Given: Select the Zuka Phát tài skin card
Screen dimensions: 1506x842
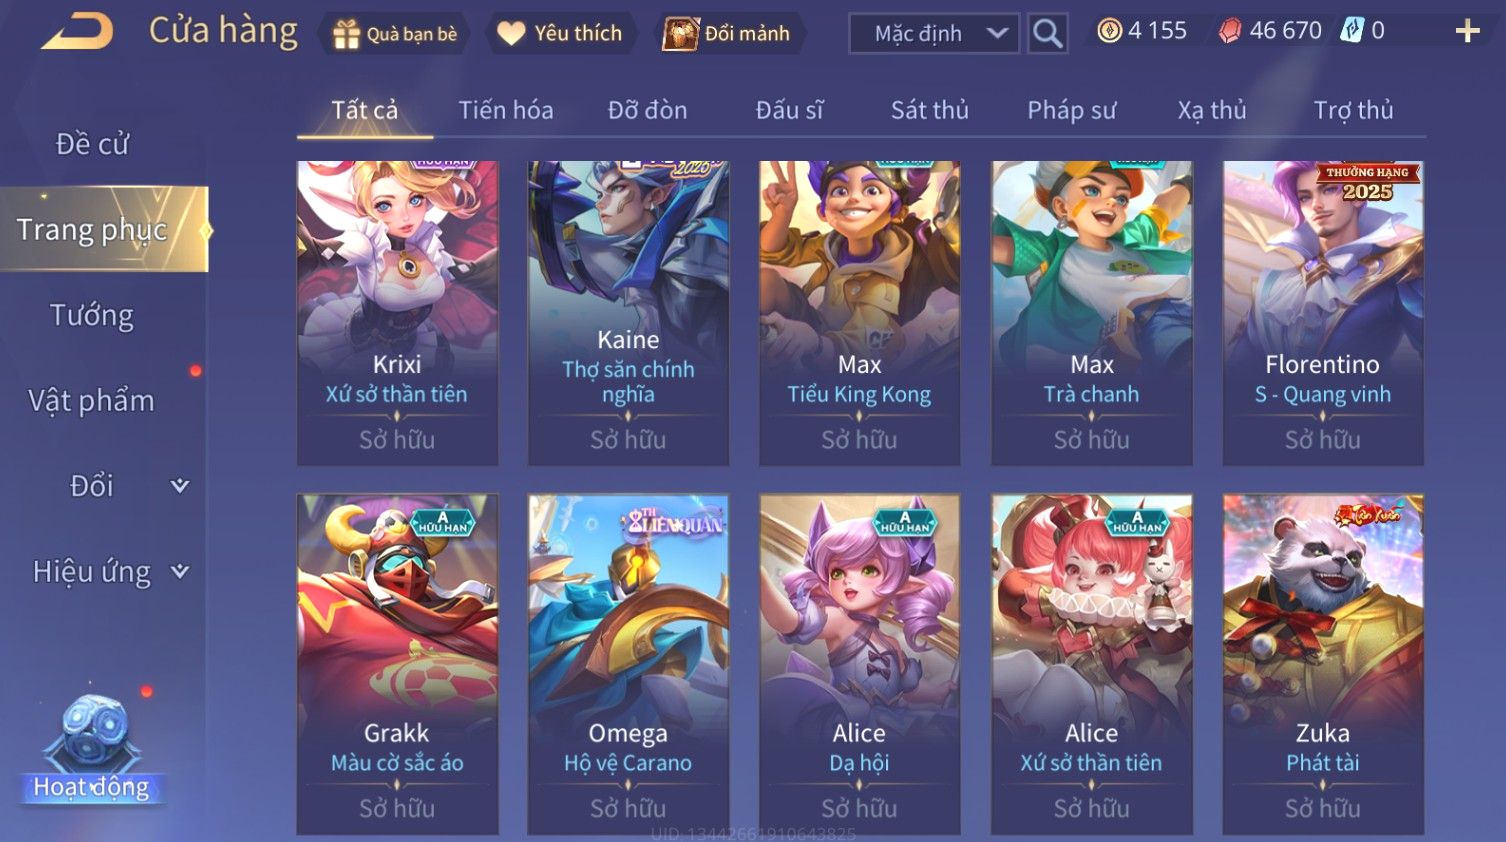Looking at the screenshot, I should tap(1323, 664).
